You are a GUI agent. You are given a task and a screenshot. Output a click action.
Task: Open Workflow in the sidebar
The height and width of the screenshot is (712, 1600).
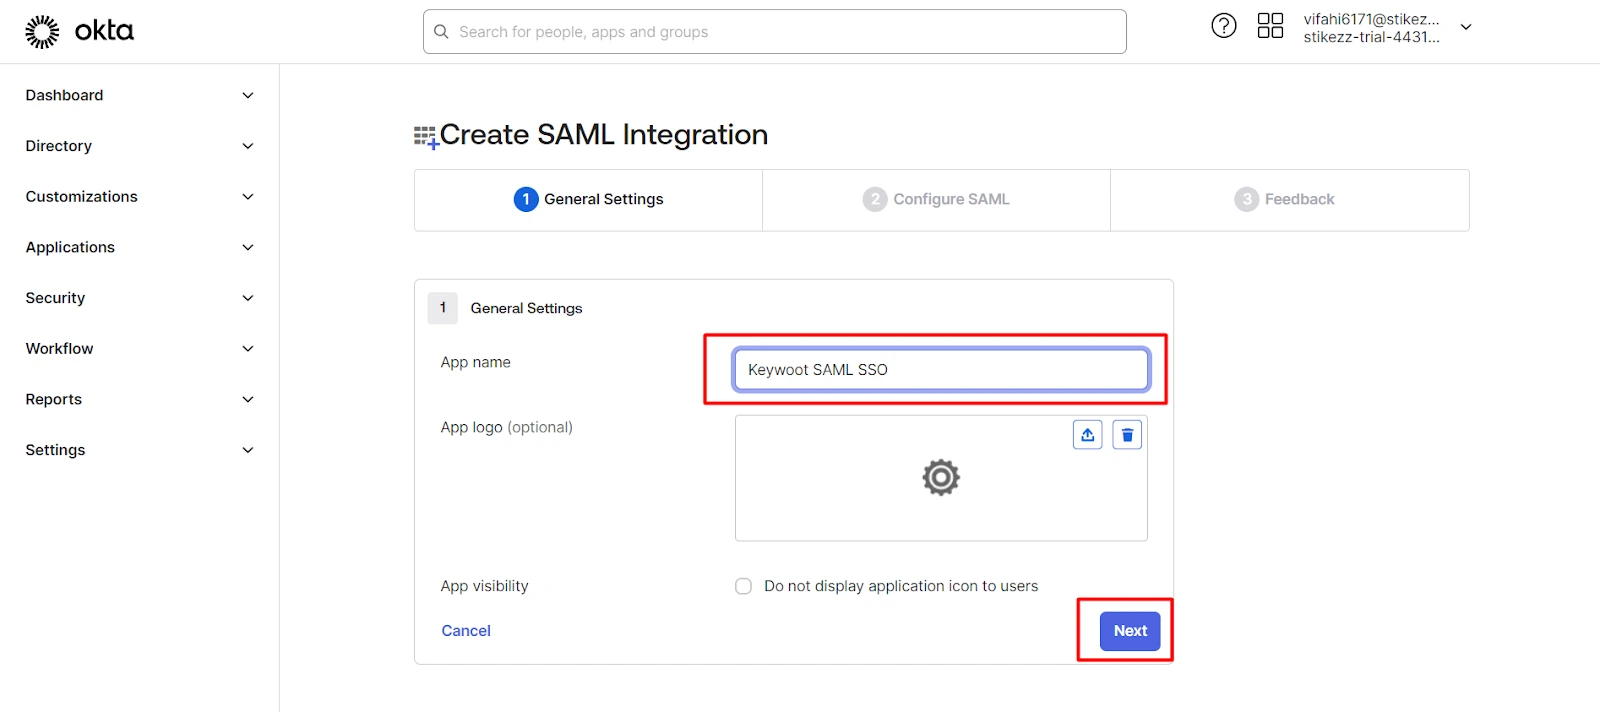[59, 349]
